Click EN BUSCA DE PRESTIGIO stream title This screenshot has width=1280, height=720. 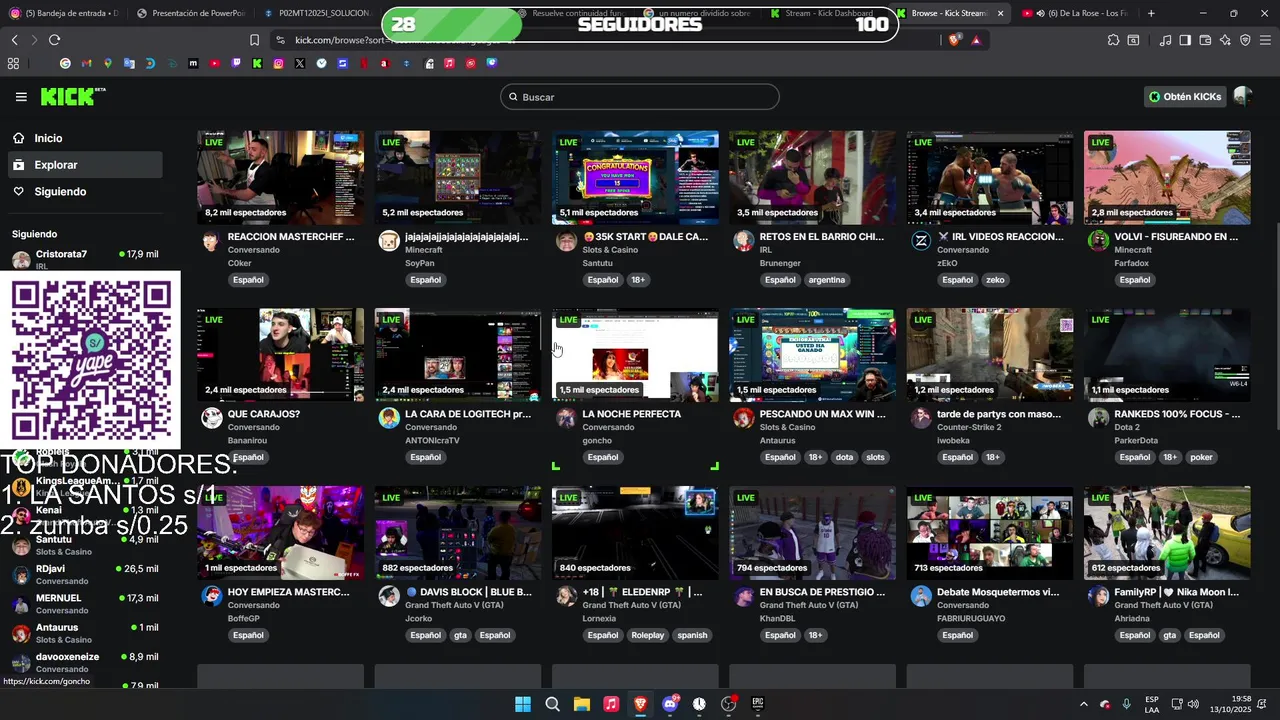click(822, 592)
